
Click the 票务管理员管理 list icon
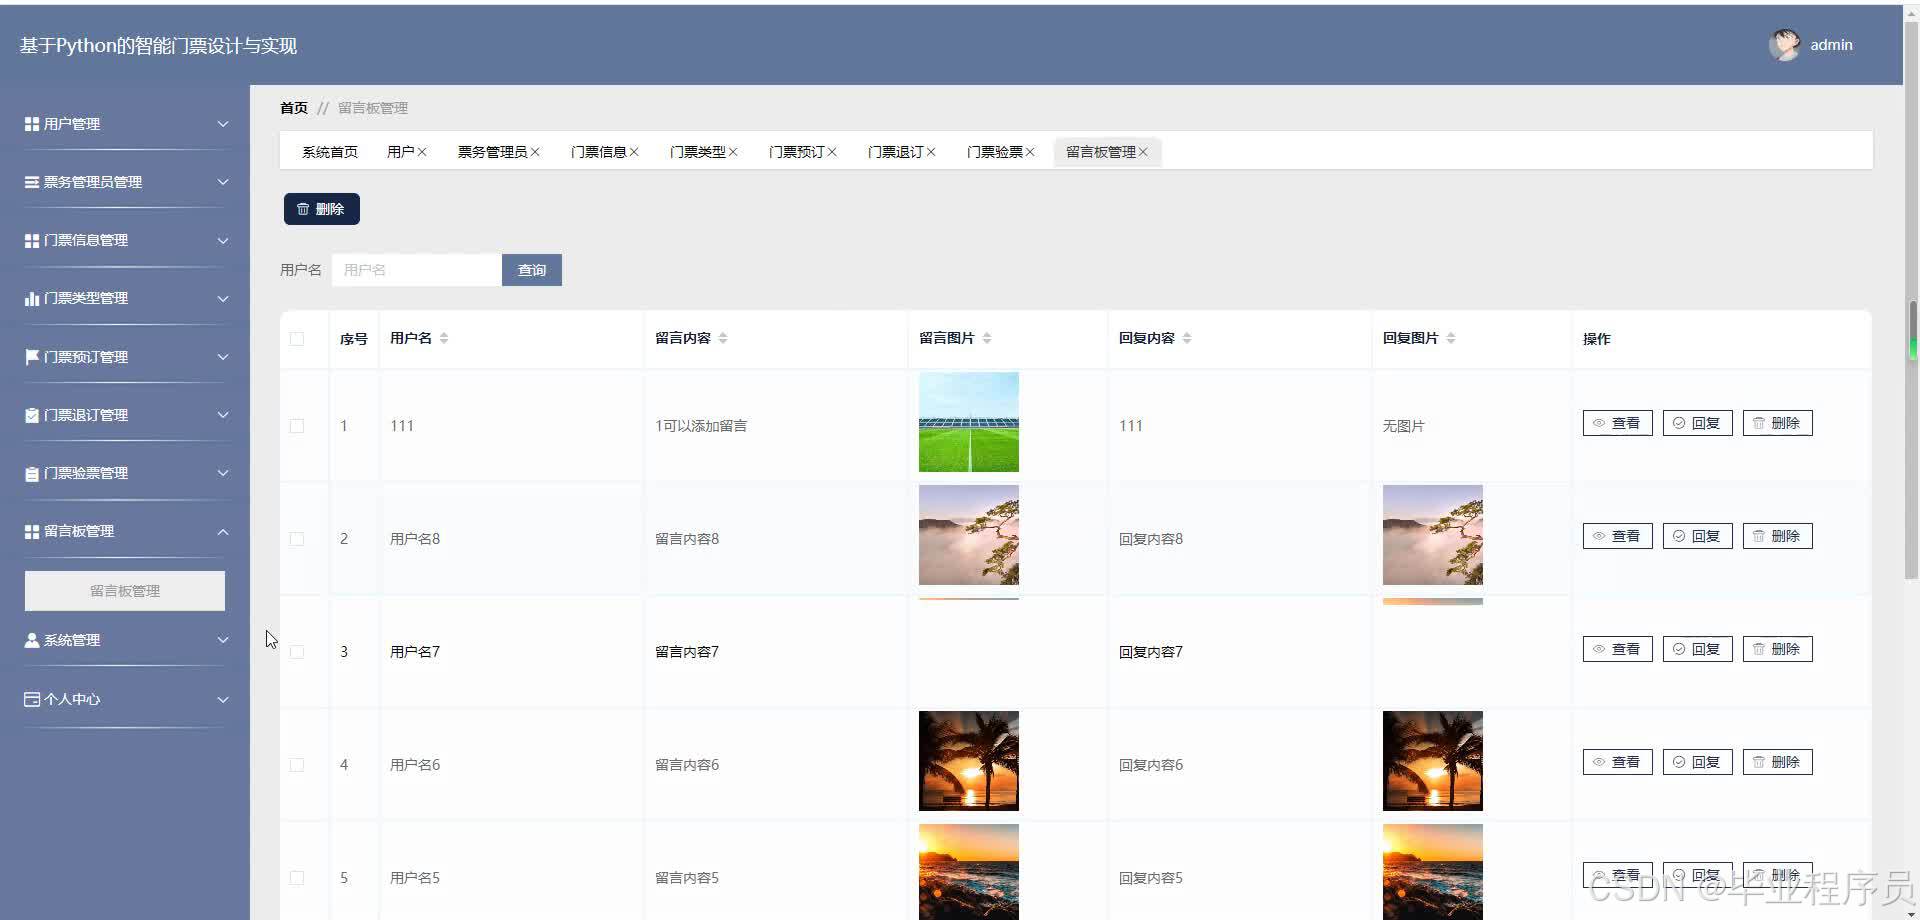tap(32, 182)
